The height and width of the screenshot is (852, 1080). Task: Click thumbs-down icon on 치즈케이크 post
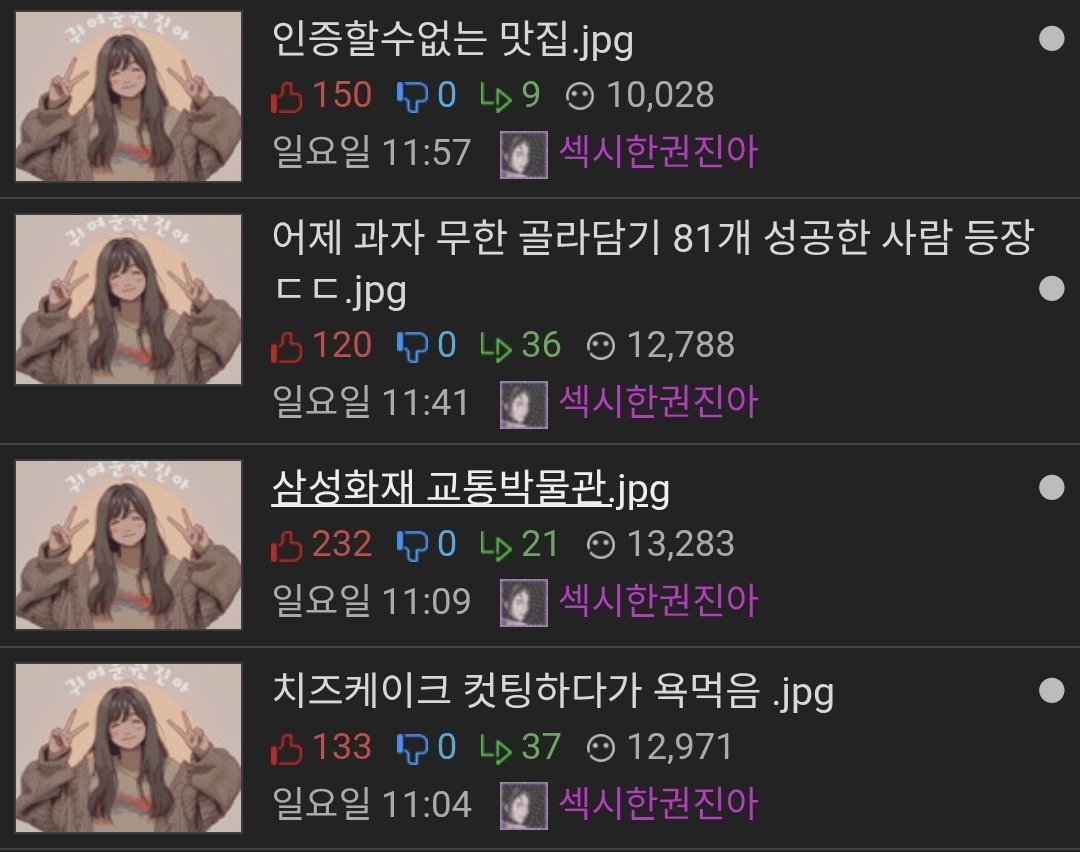point(412,749)
